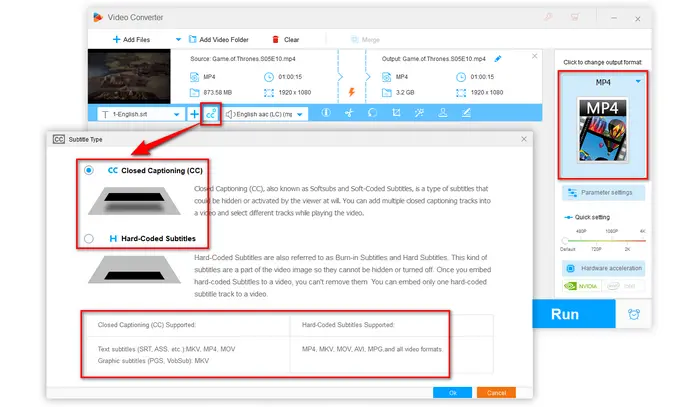Click Add Video Folder button
The width and height of the screenshot is (700, 407).
(x=219, y=39)
